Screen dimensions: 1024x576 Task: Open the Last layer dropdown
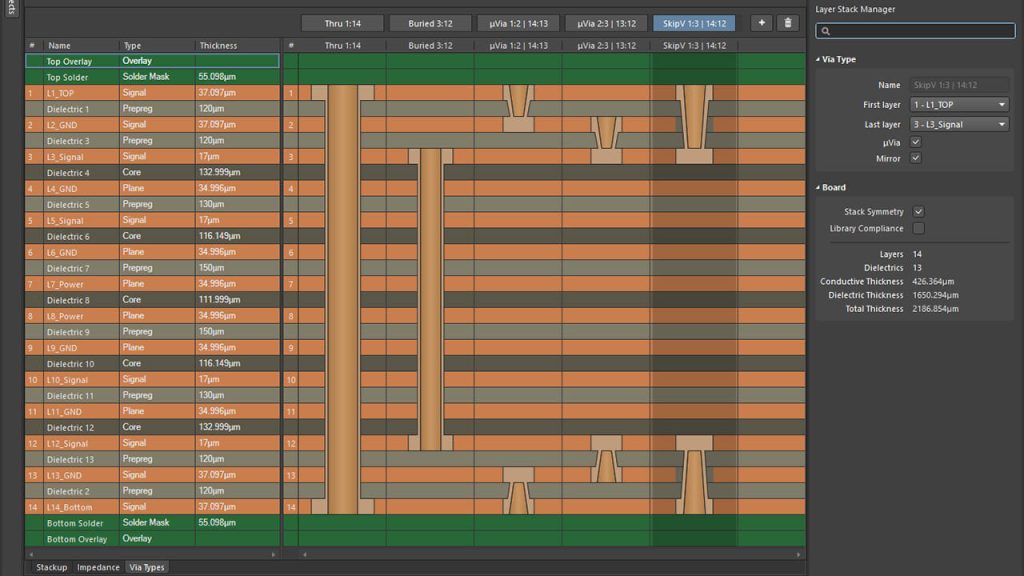click(x=959, y=124)
